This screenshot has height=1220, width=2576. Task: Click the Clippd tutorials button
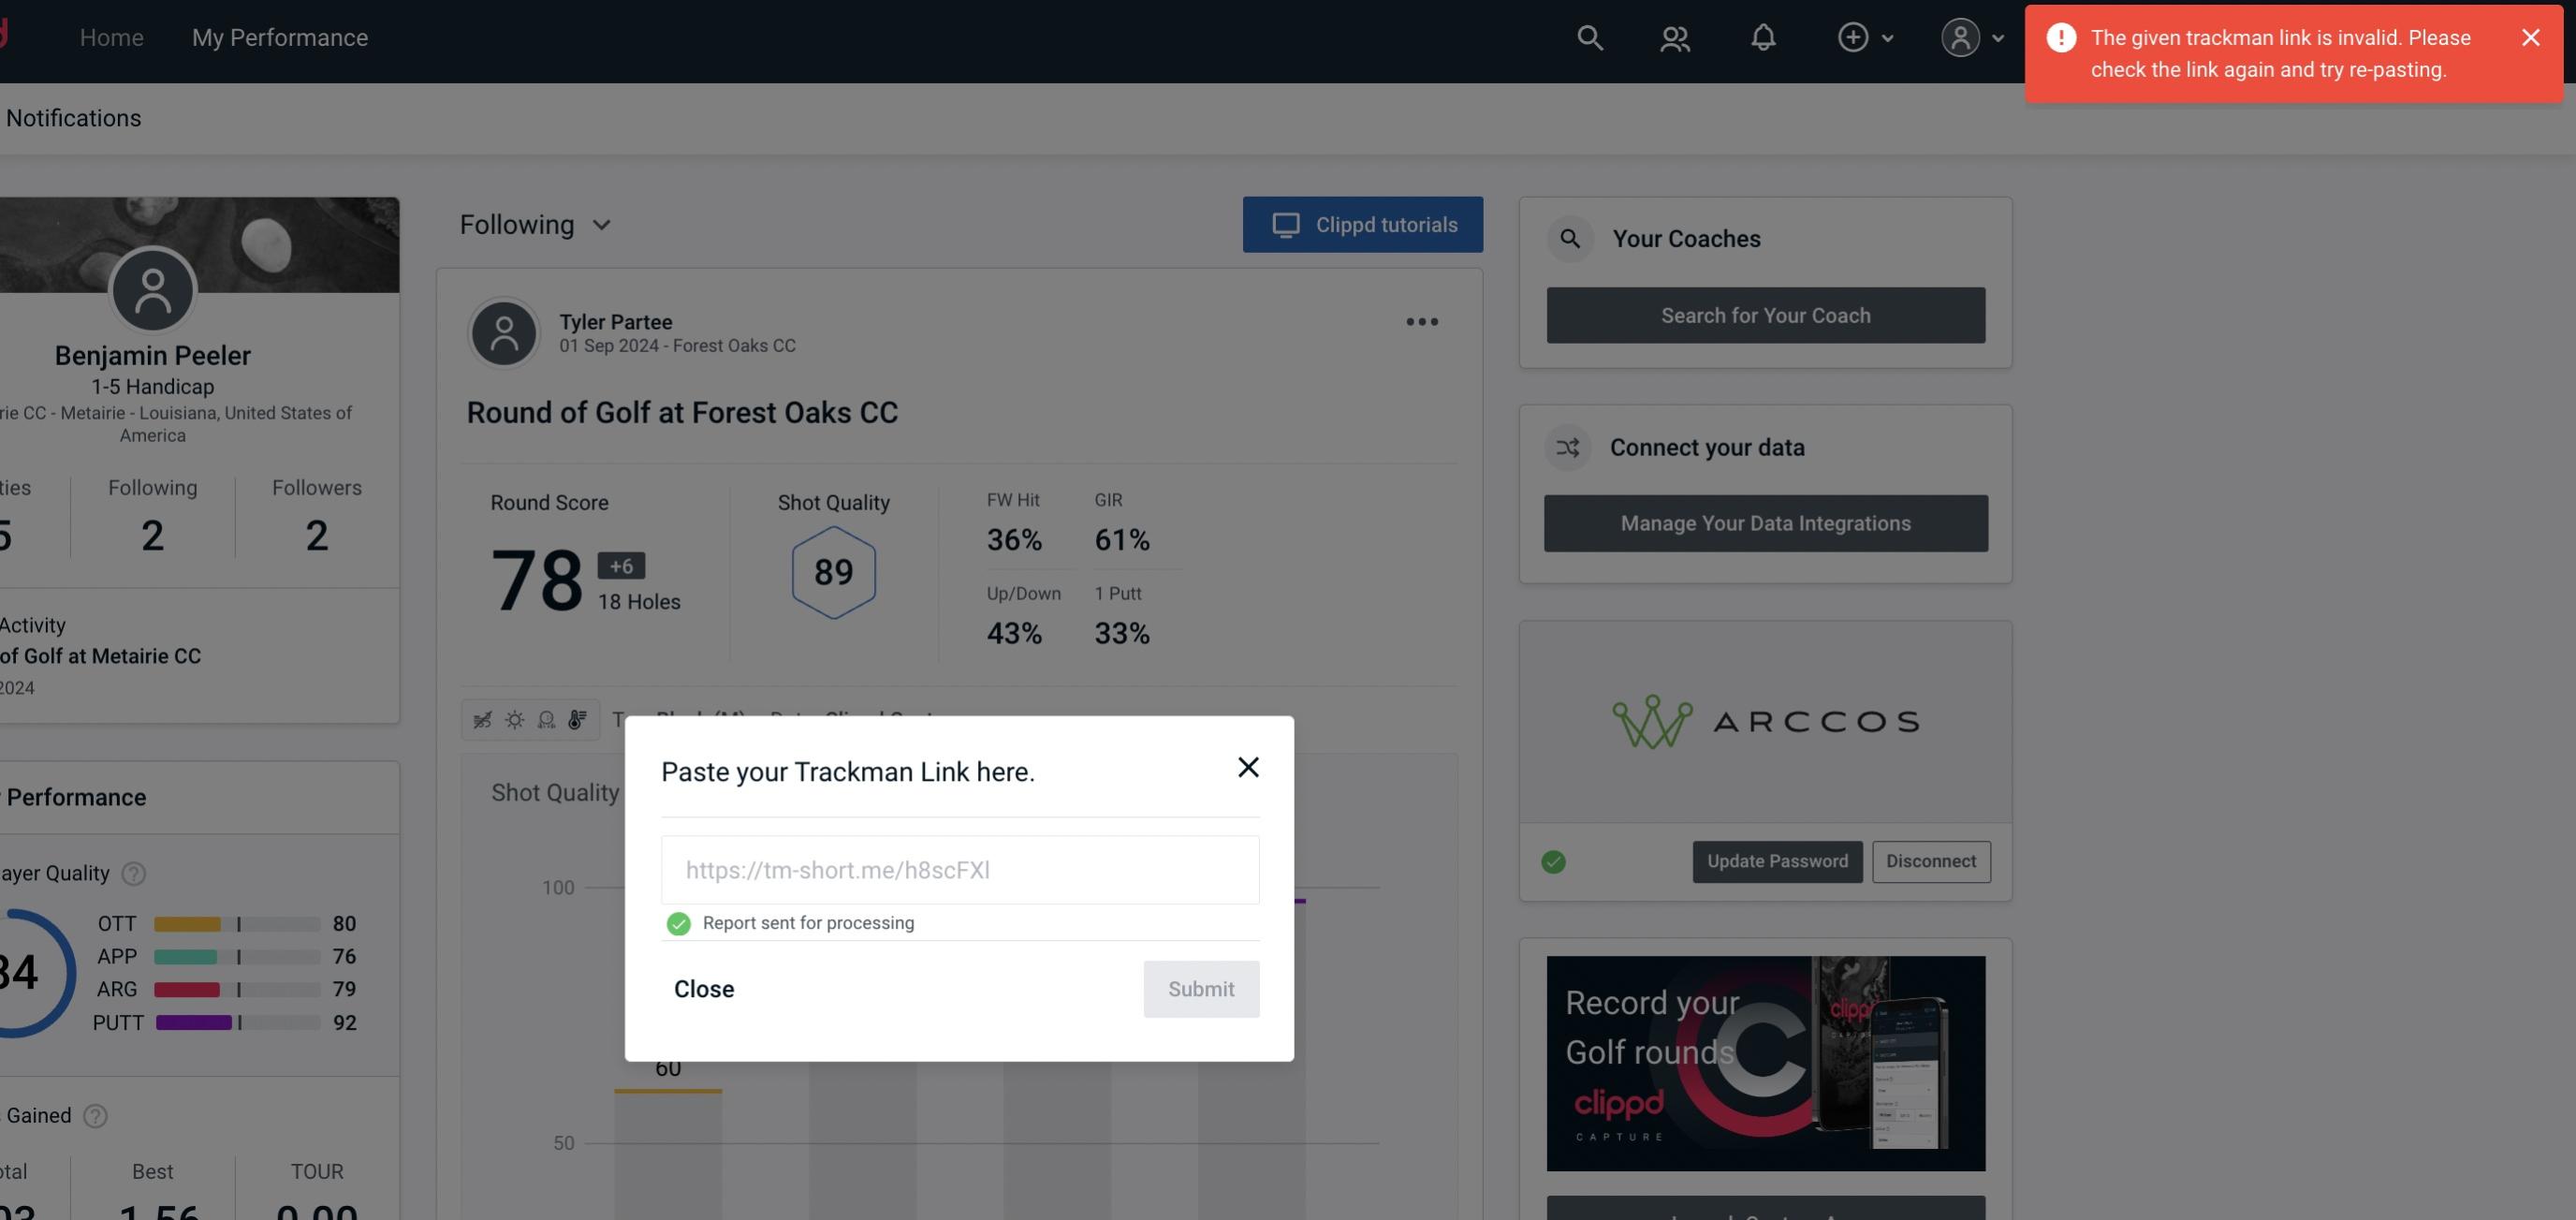1362,224
